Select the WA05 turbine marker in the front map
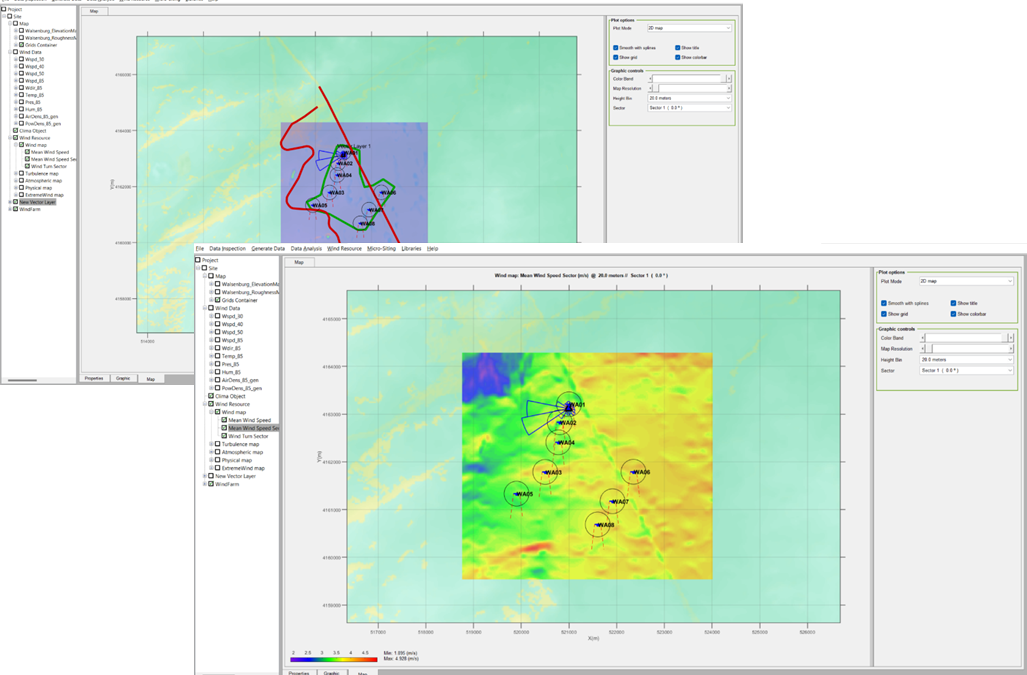1027x675 pixels. (517, 494)
